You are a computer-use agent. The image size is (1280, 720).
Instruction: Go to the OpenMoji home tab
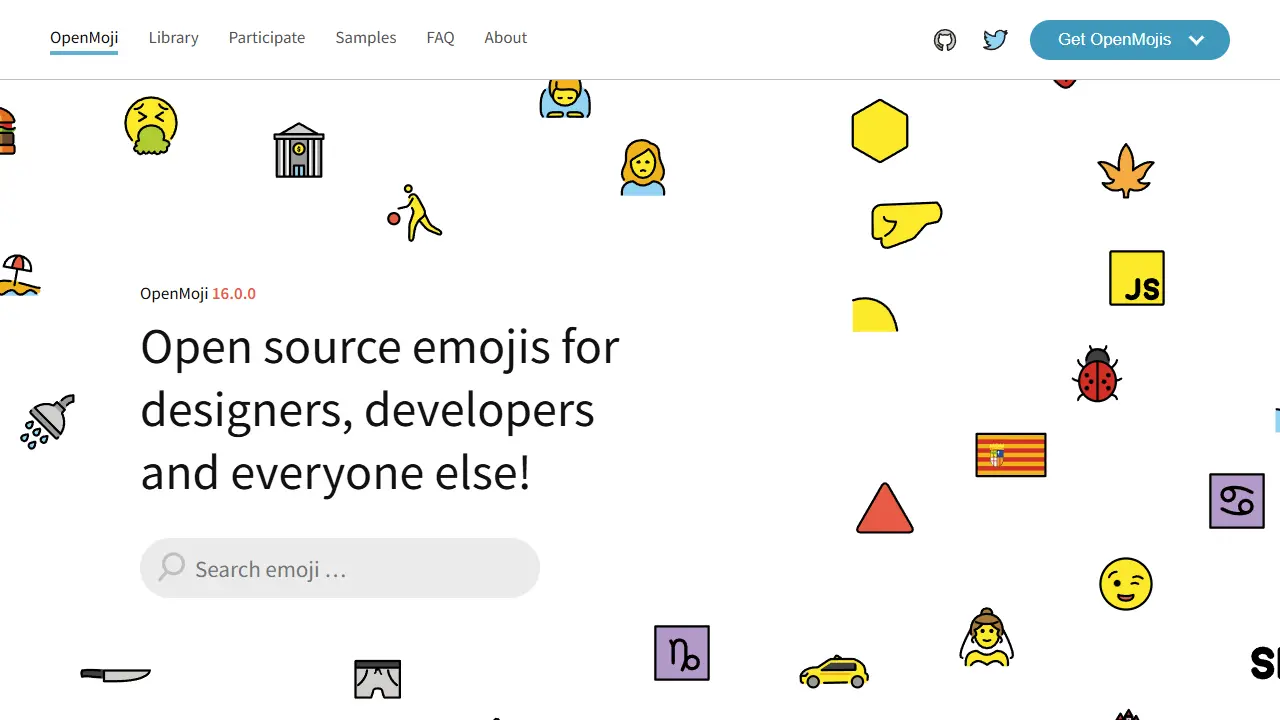tap(84, 38)
